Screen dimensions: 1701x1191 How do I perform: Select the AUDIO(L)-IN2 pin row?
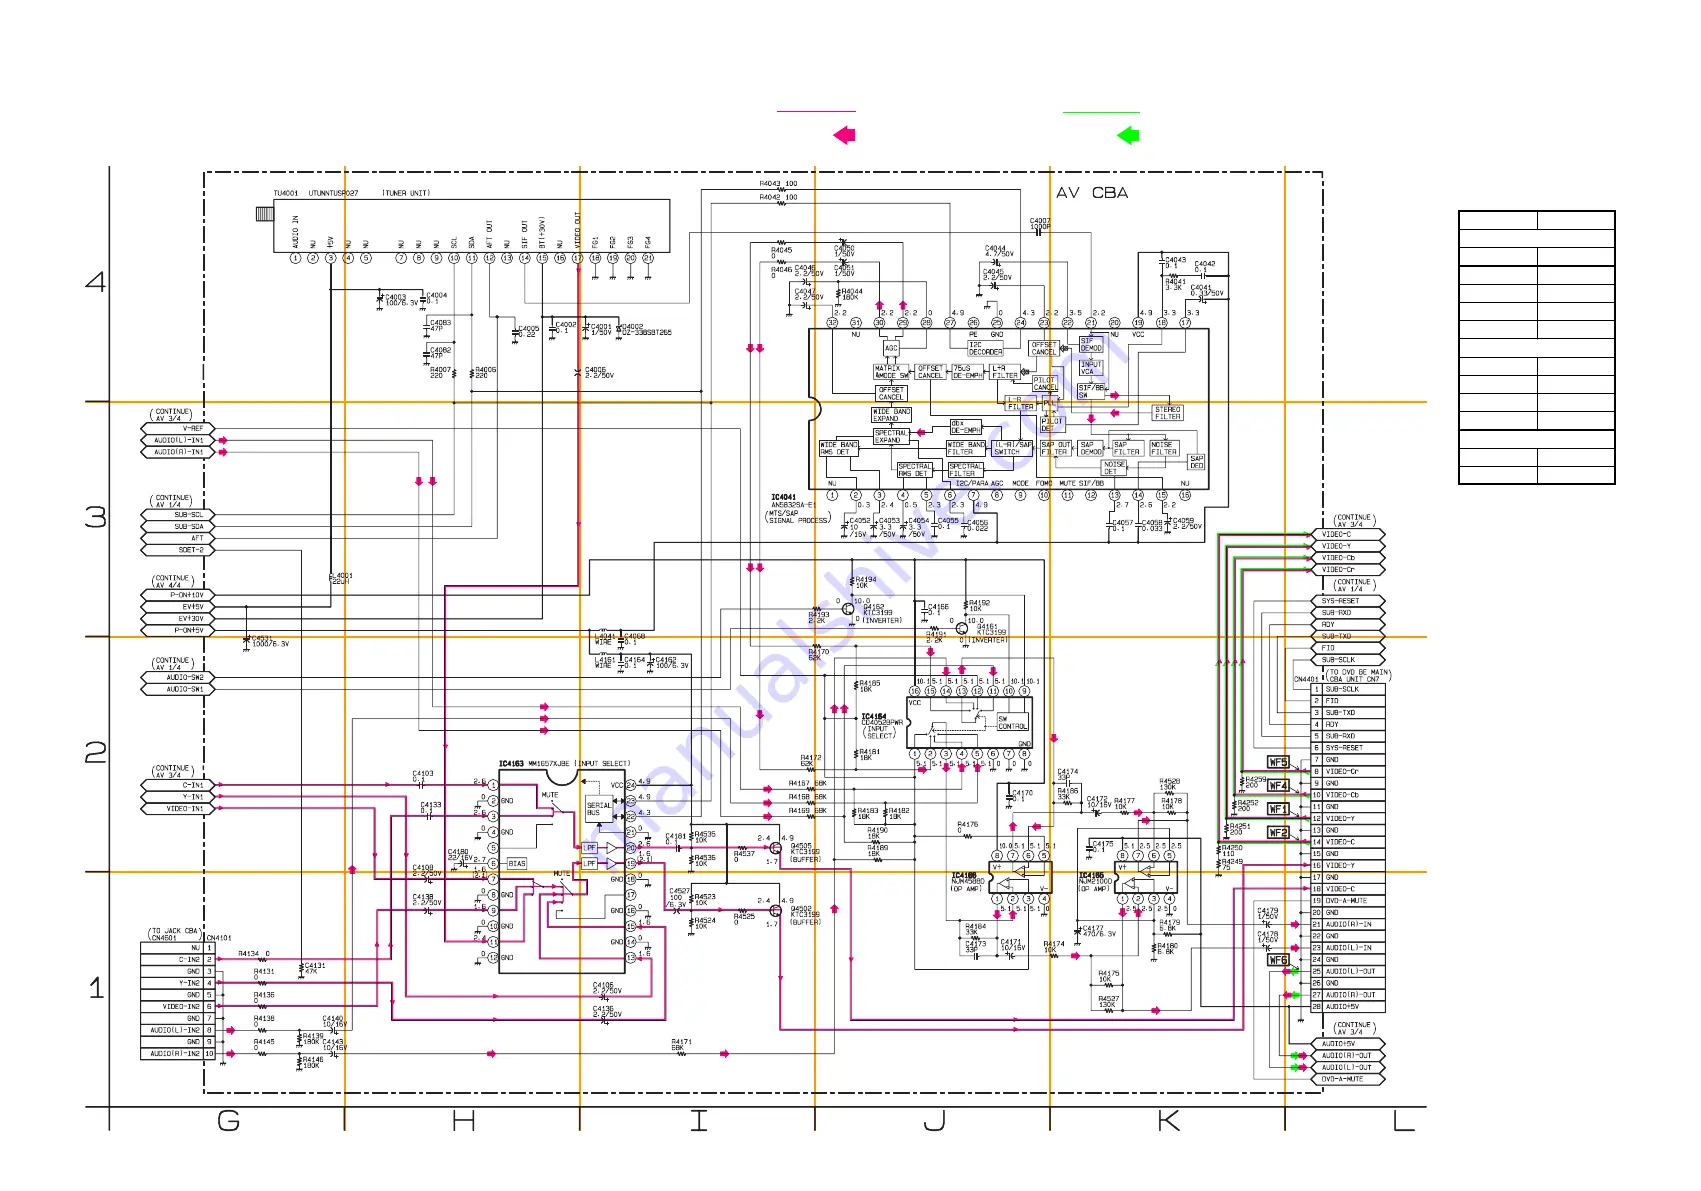click(x=178, y=1030)
